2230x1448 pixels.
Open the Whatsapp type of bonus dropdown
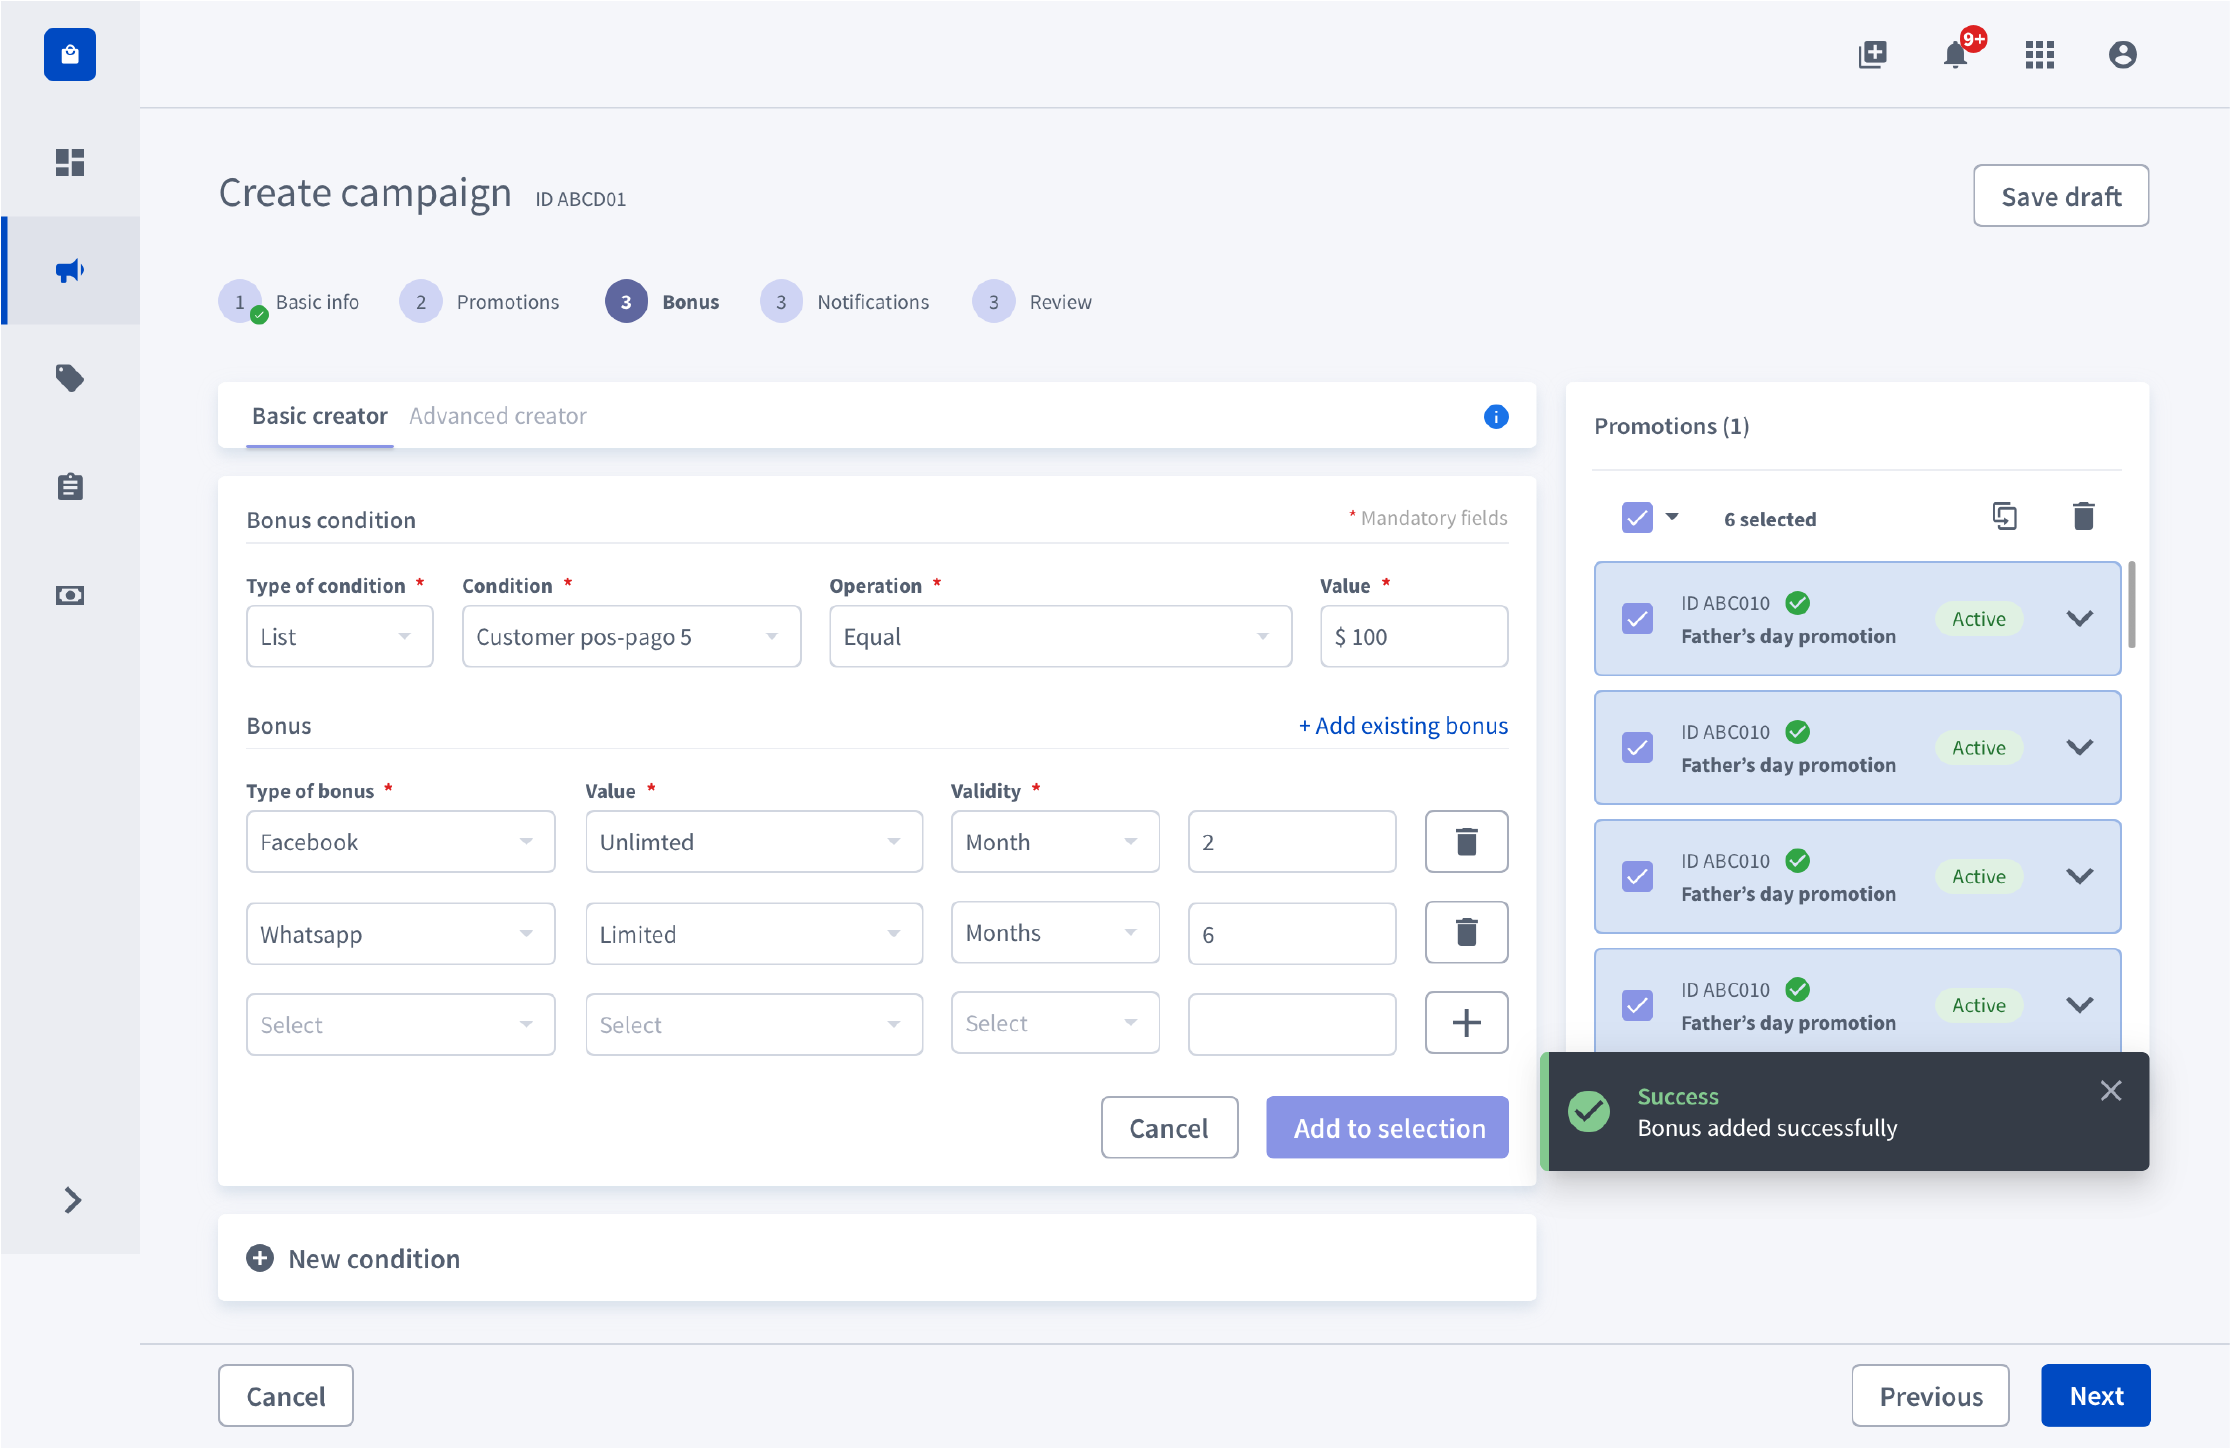[x=400, y=933]
